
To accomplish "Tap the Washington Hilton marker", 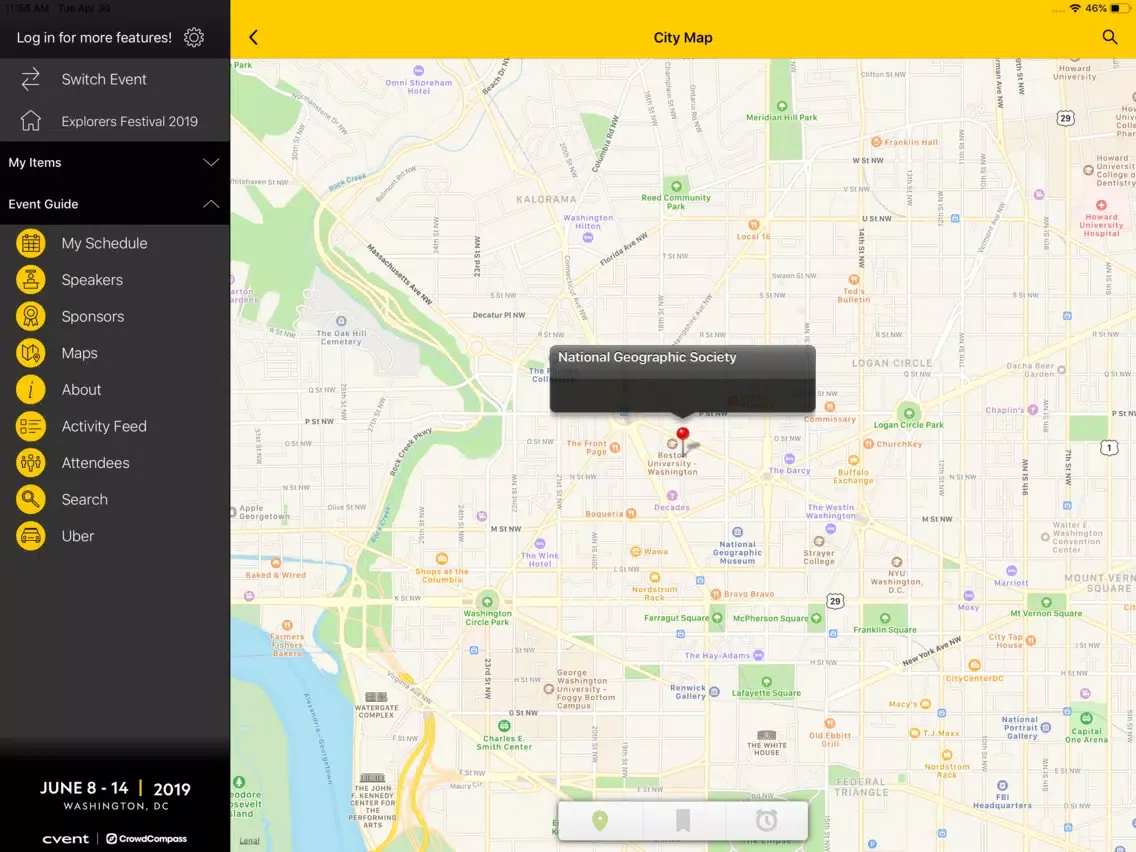I will (x=588, y=238).
